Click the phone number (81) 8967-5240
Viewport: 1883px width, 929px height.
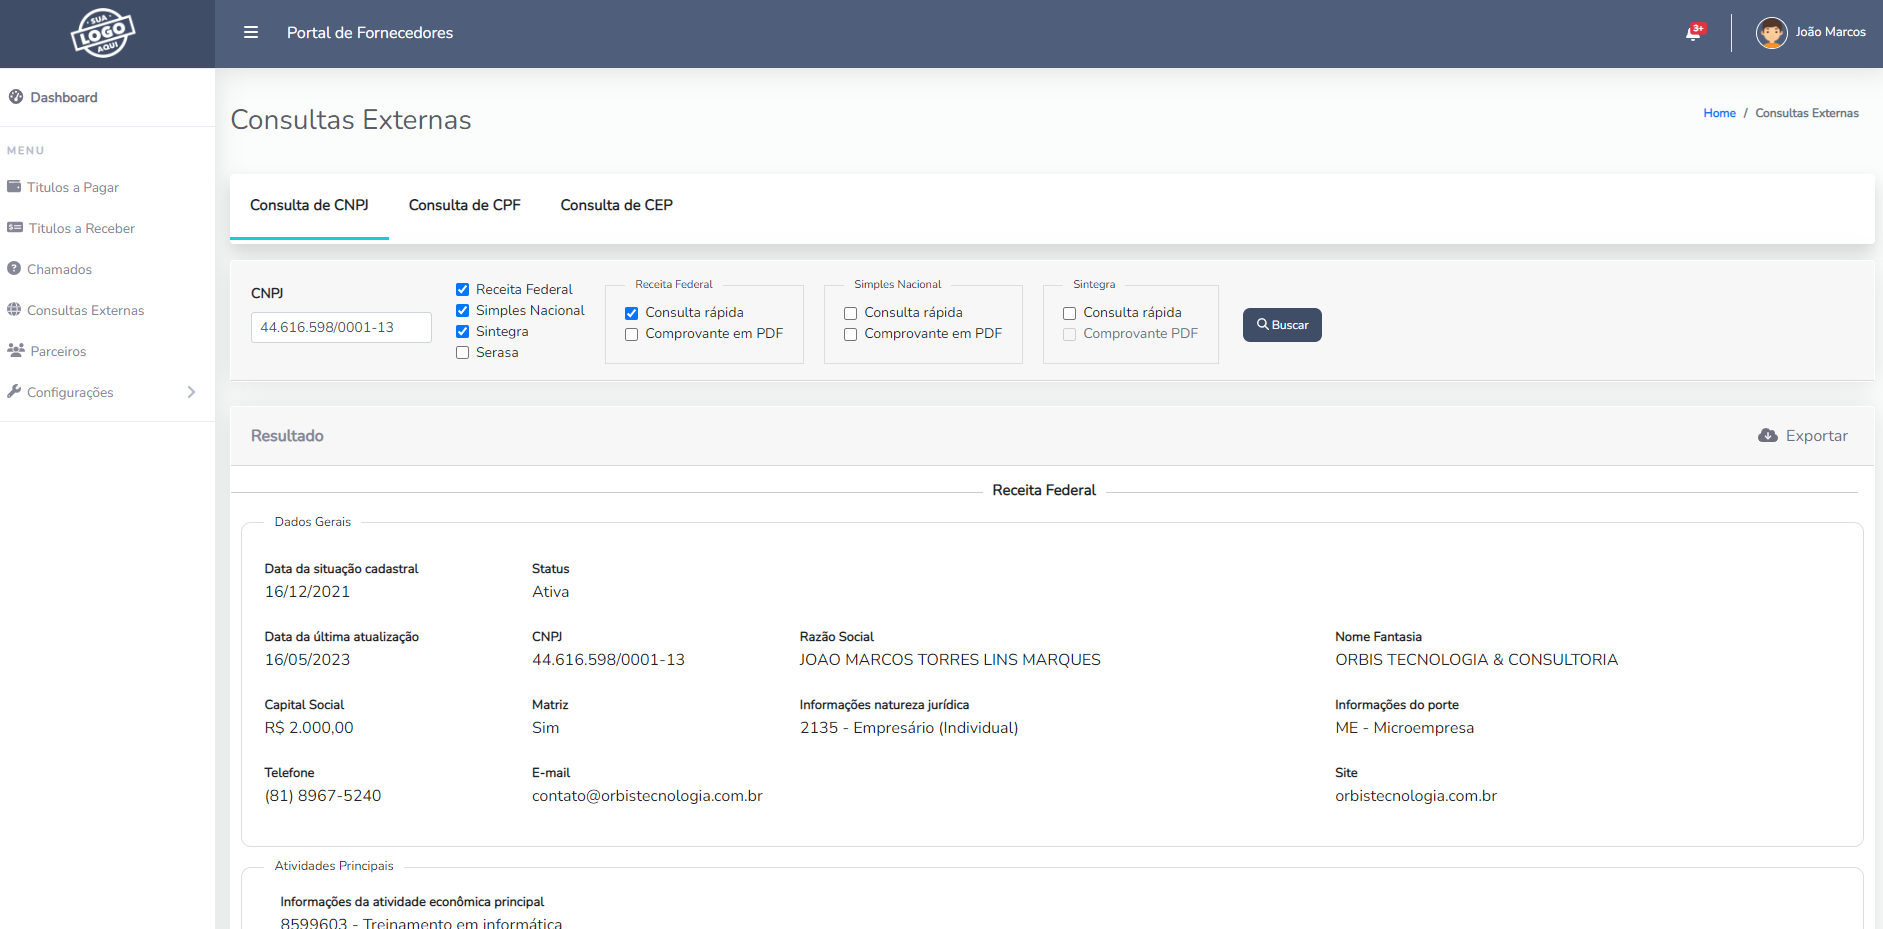pos(323,796)
